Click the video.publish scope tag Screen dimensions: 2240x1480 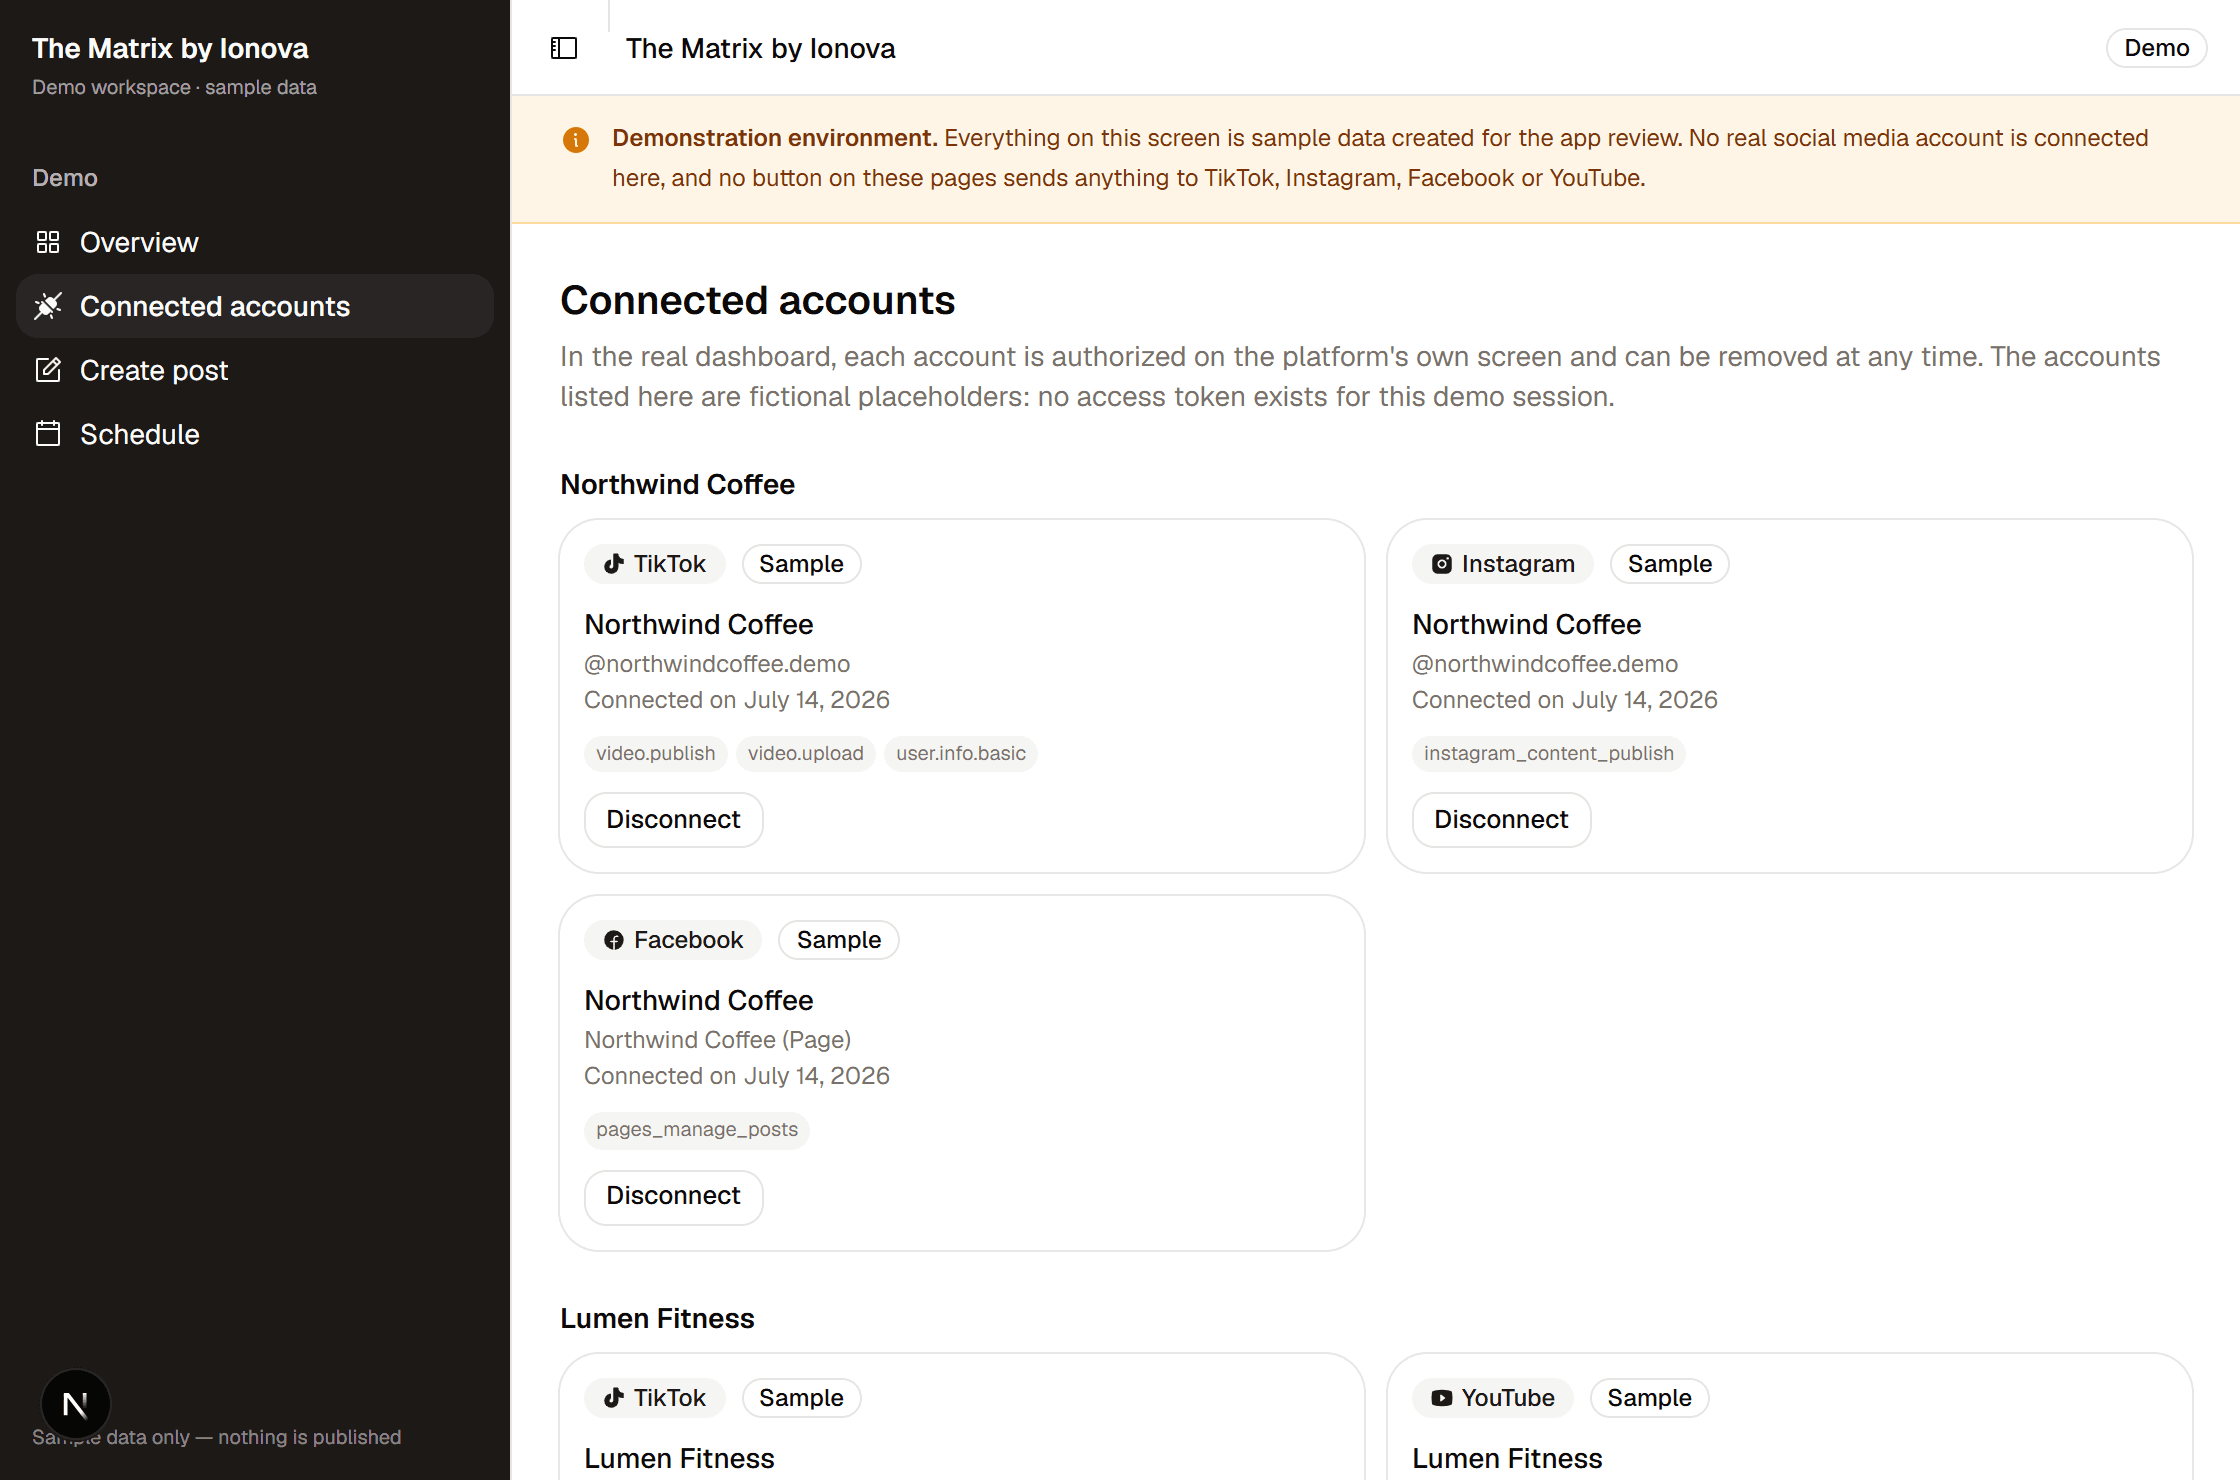[656, 754]
